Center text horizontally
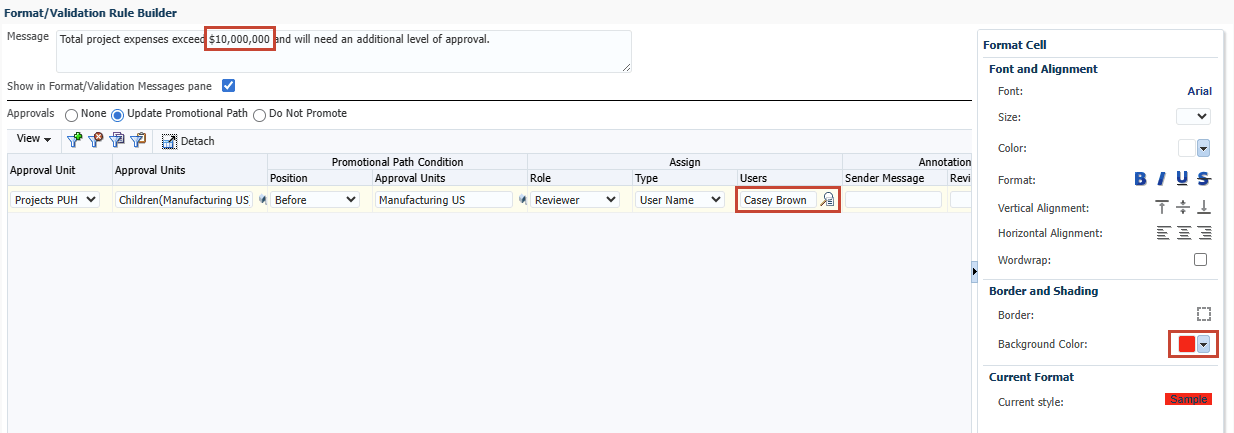 1183,233
